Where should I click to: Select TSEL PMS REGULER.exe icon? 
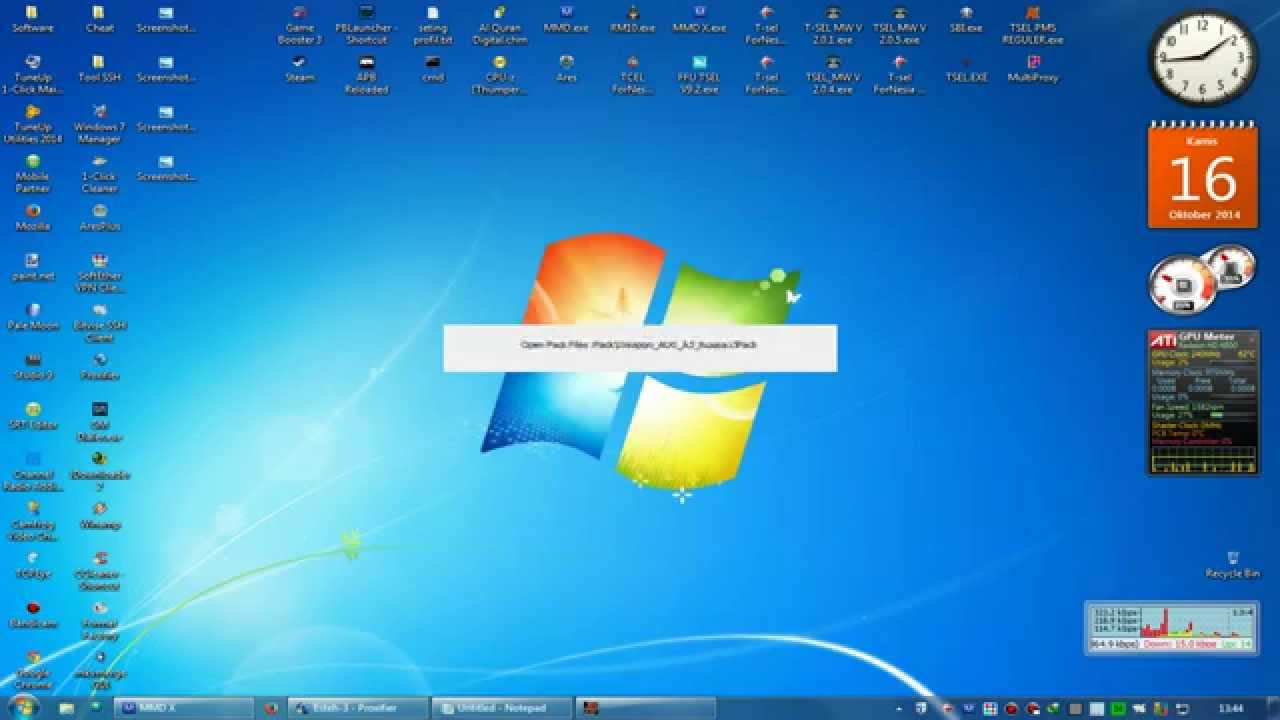(1032, 25)
